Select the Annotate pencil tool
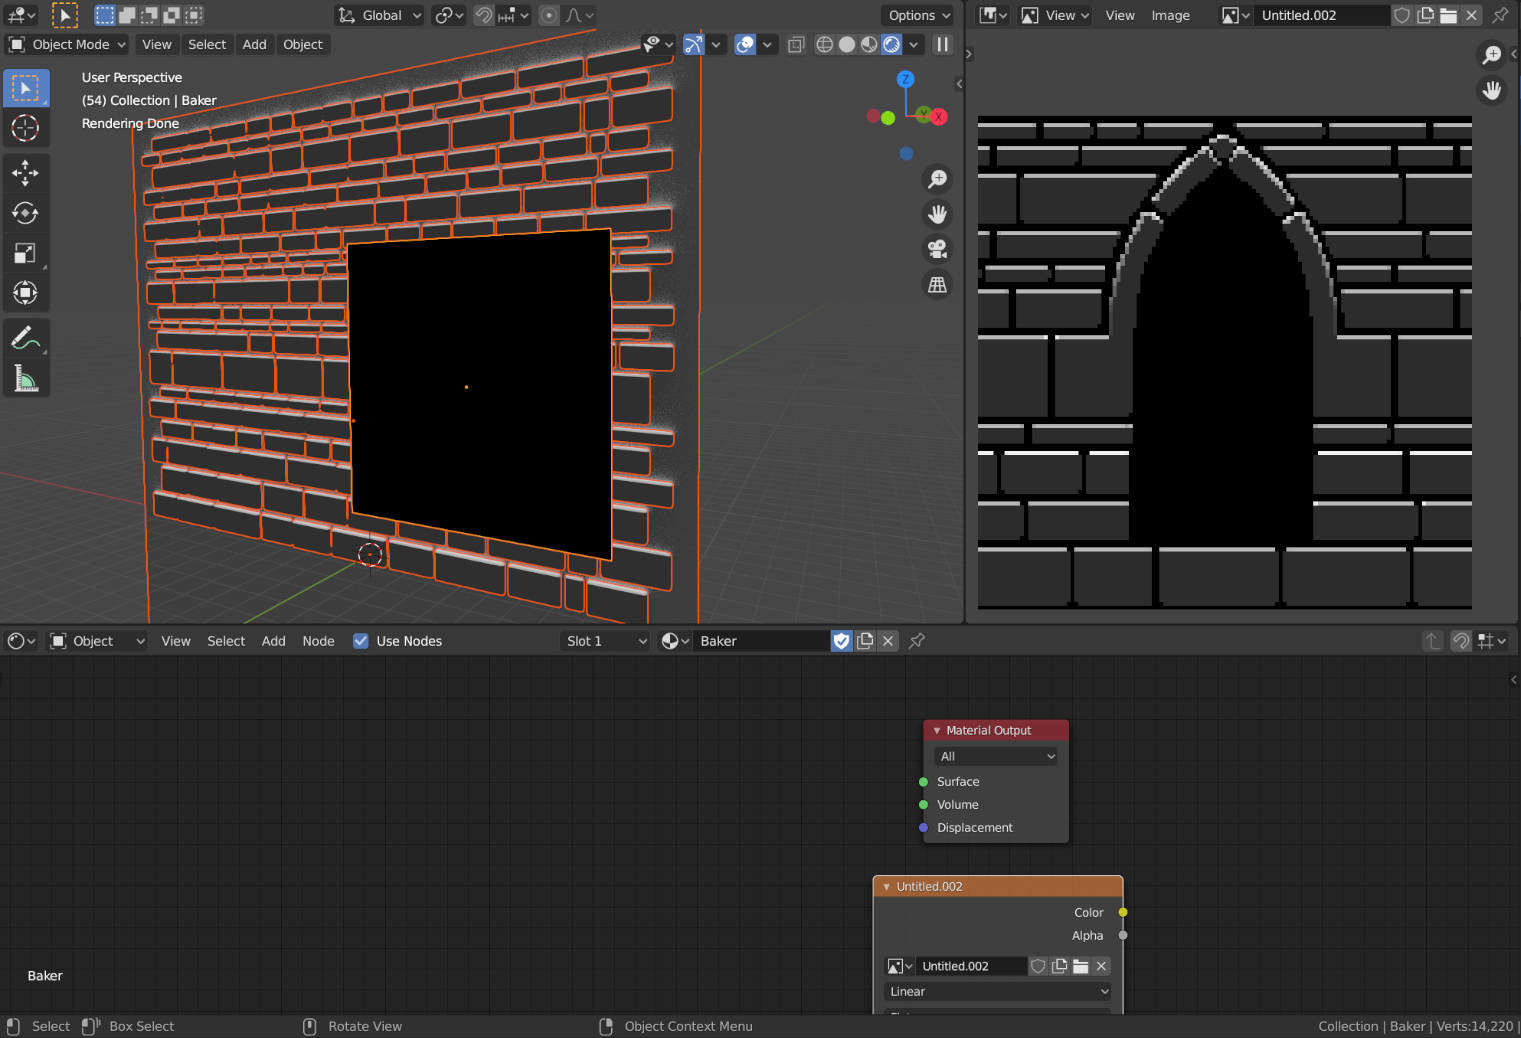The width and height of the screenshot is (1521, 1038). coord(25,338)
